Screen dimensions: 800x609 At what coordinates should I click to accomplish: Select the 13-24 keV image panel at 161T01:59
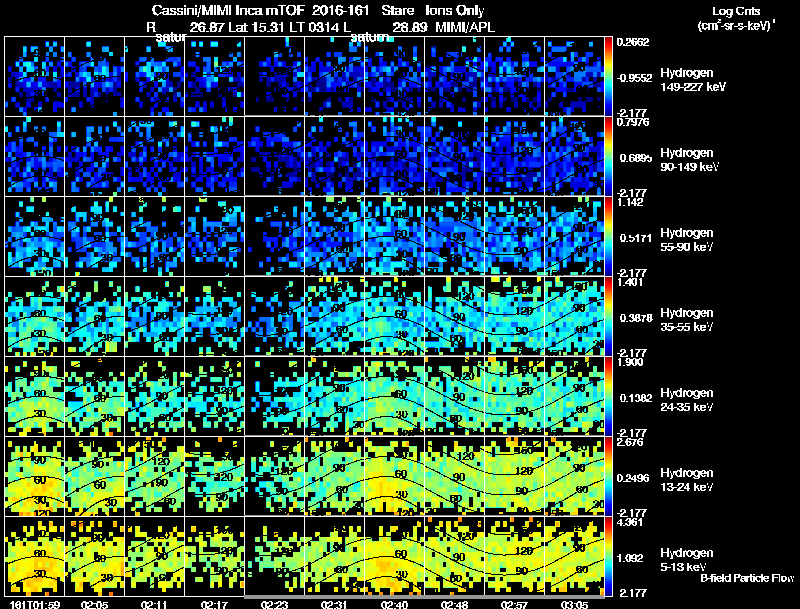pyautogui.click(x=35, y=476)
